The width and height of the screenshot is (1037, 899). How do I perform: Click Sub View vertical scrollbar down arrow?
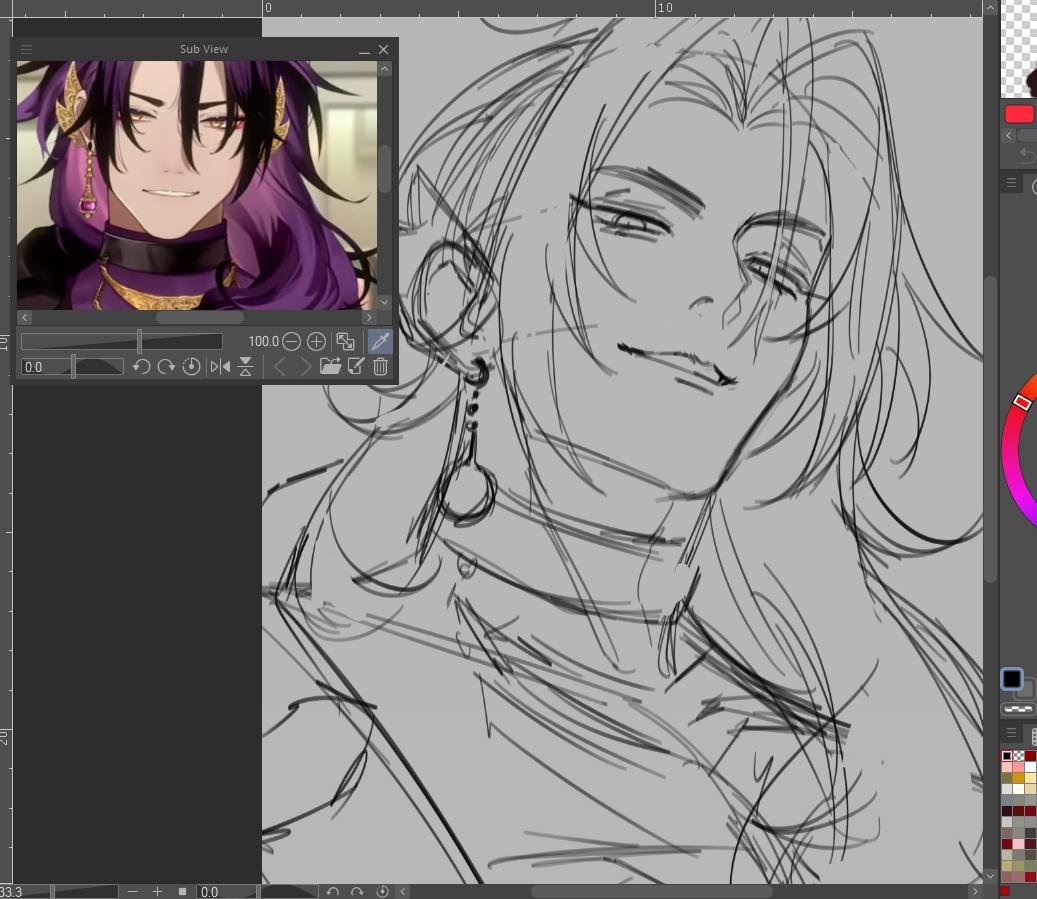click(x=385, y=302)
